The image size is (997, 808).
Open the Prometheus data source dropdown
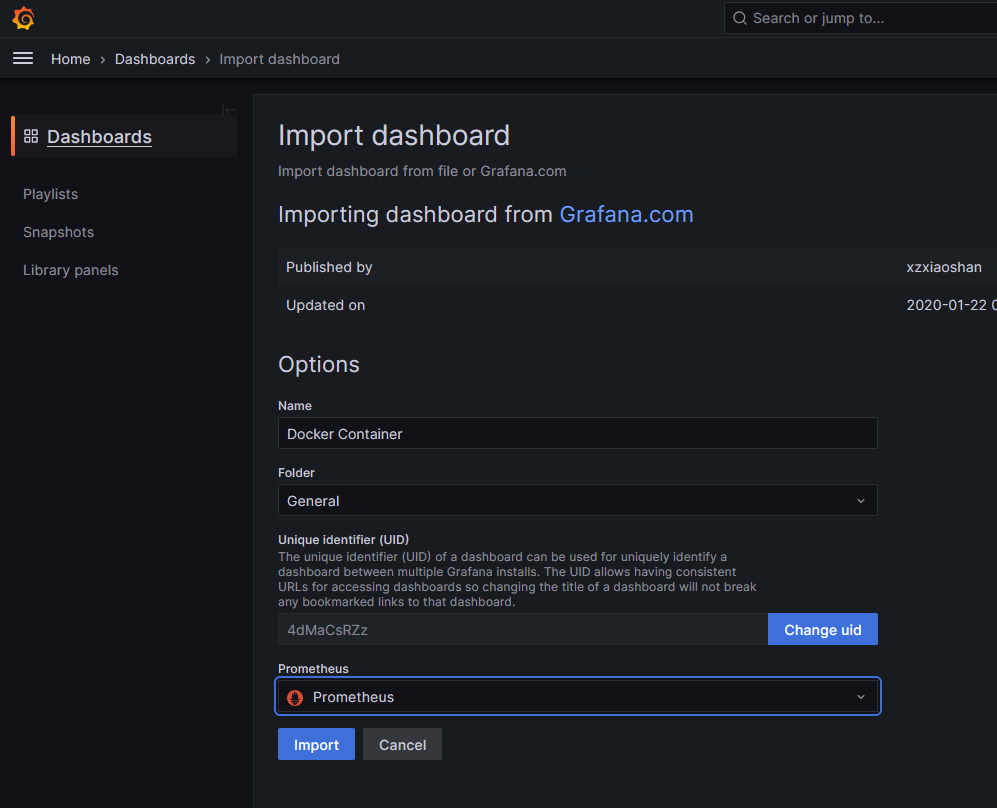pos(577,697)
